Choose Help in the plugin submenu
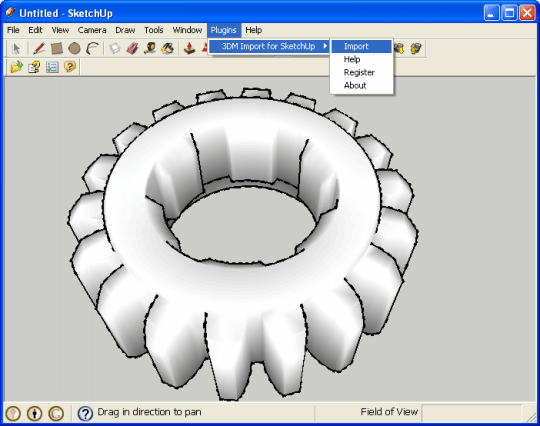The height and width of the screenshot is (426, 540). coord(361,59)
